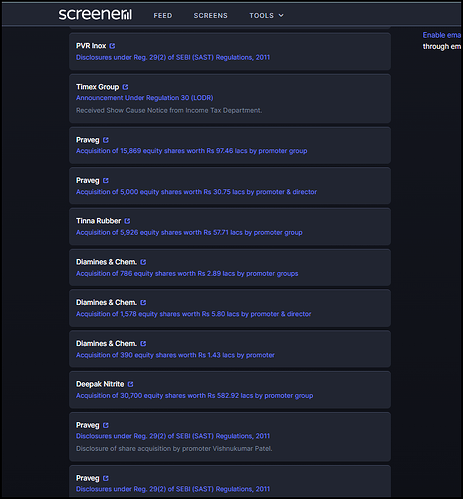Click the PVR Inox company name
The height and width of the screenshot is (499, 463).
(91, 46)
